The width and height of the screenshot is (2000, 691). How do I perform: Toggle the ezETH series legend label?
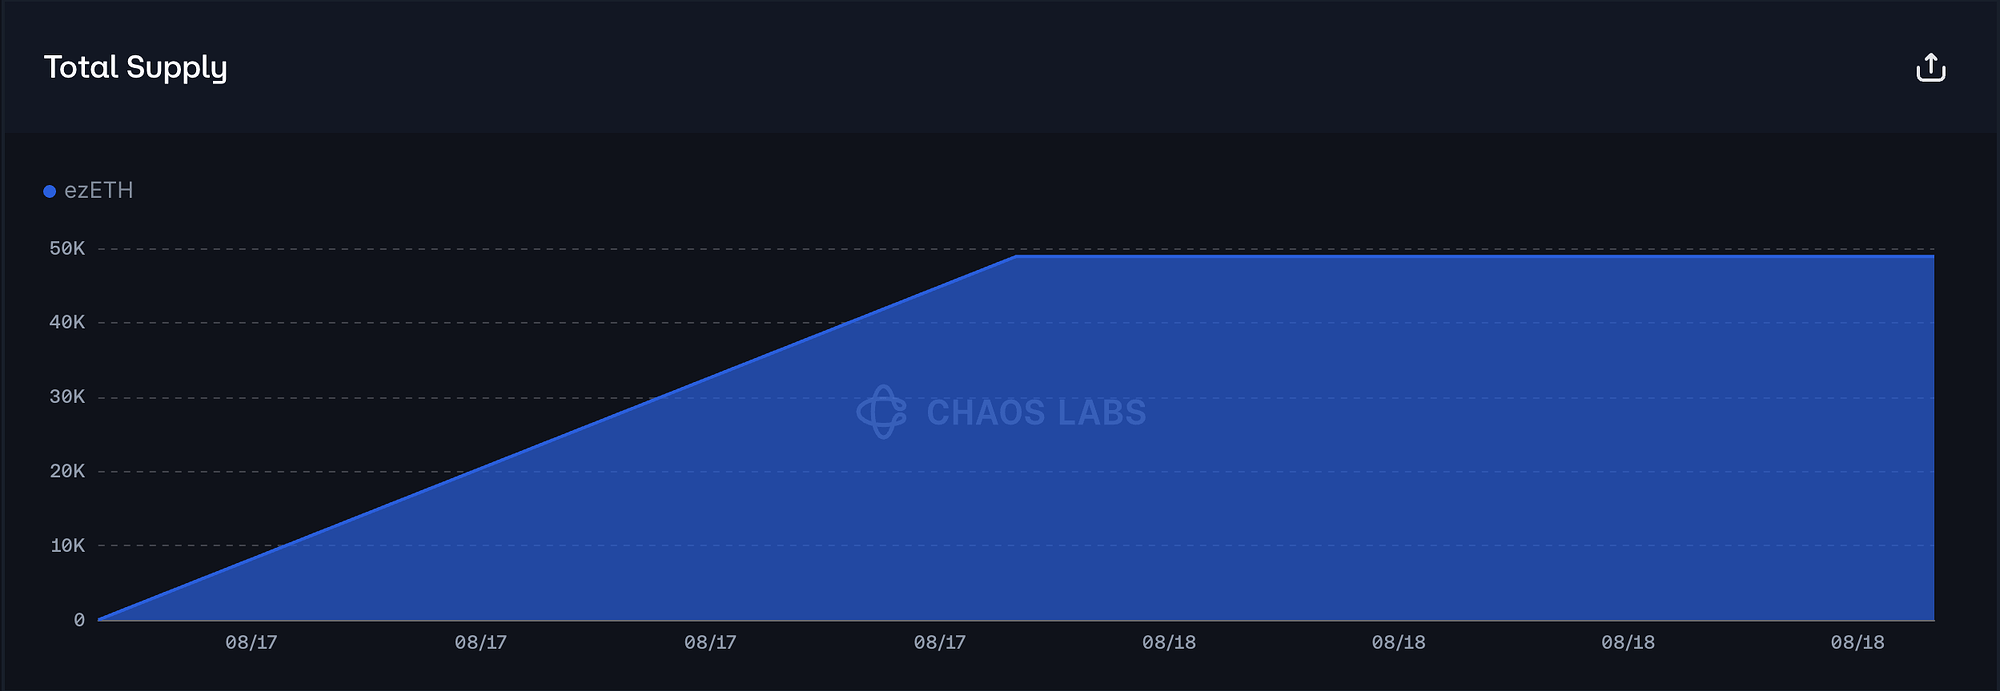pos(98,191)
